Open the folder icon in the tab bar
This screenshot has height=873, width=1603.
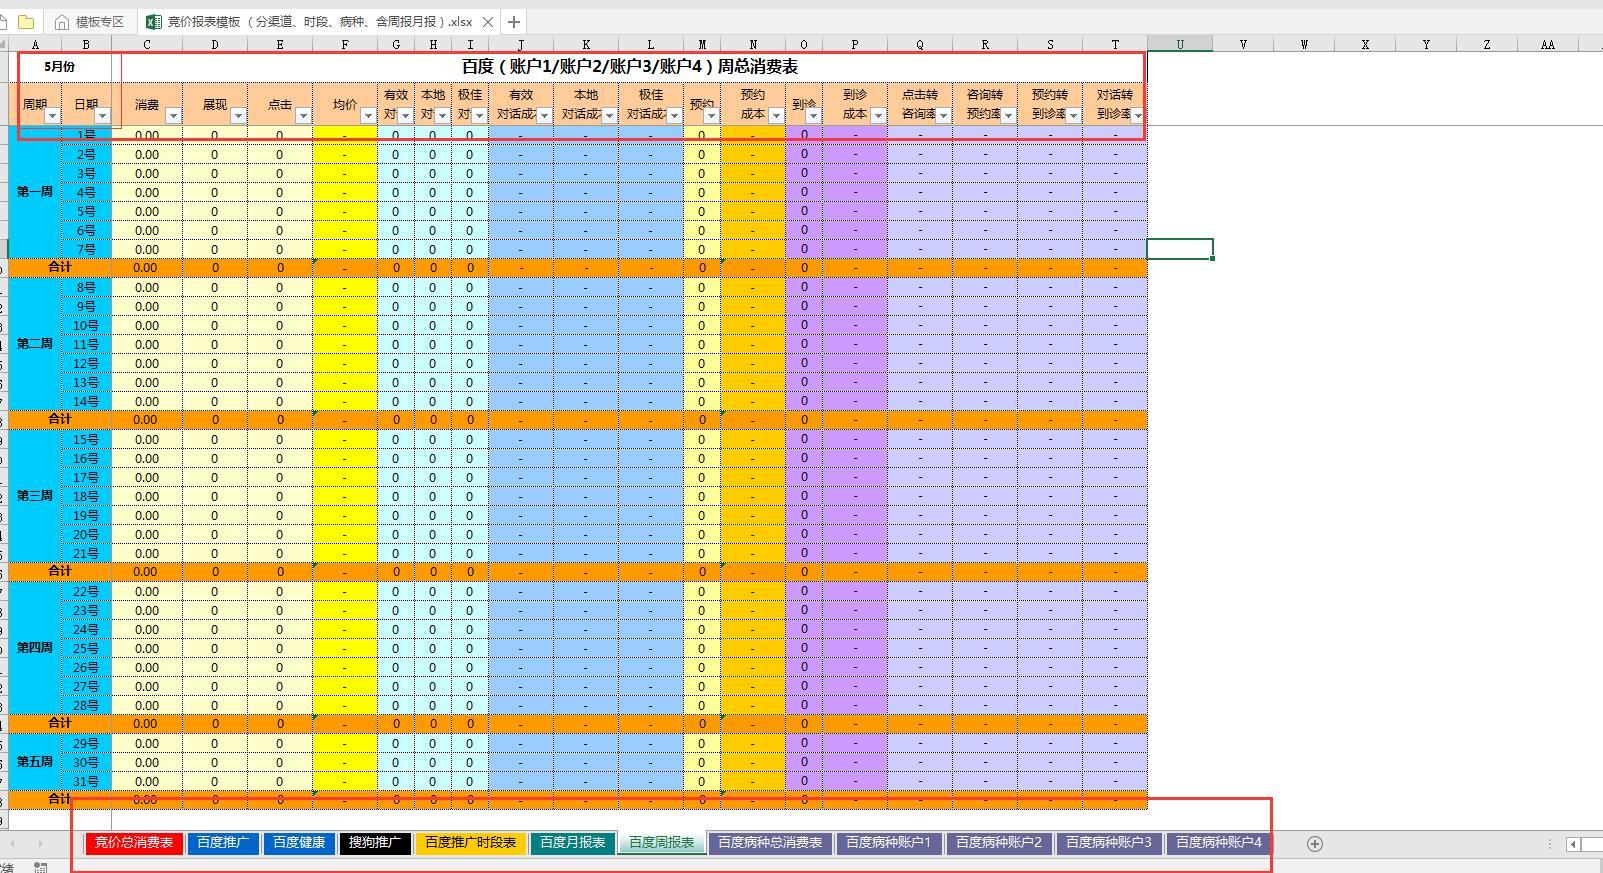coord(25,21)
